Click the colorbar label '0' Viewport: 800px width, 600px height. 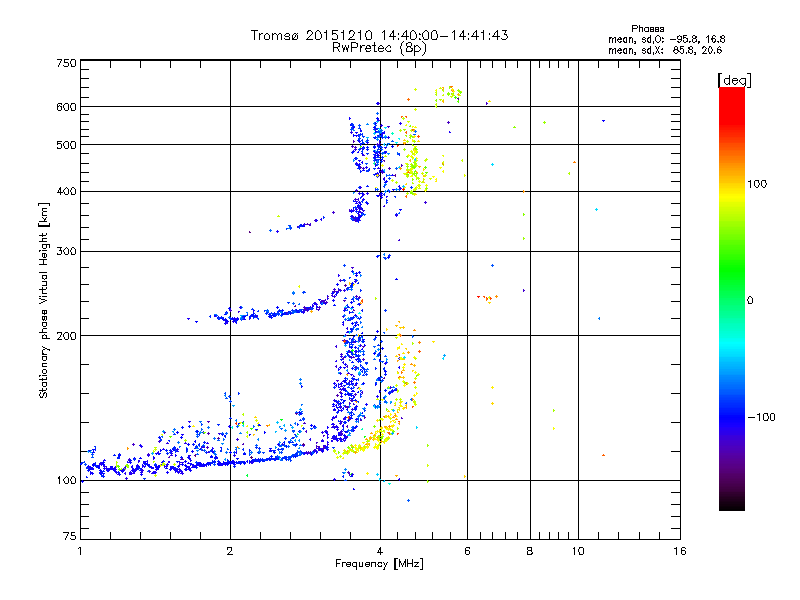[750, 300]
